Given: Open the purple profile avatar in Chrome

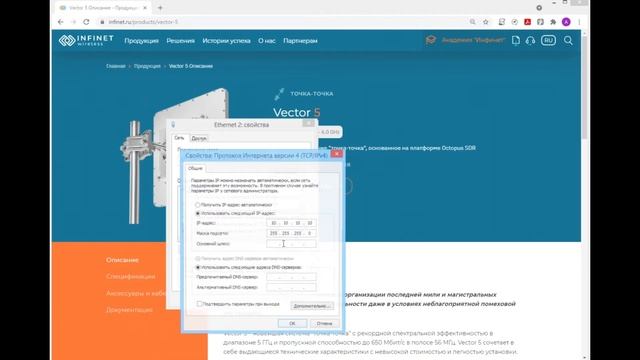Looking at the screenshot, I should 566,22.
